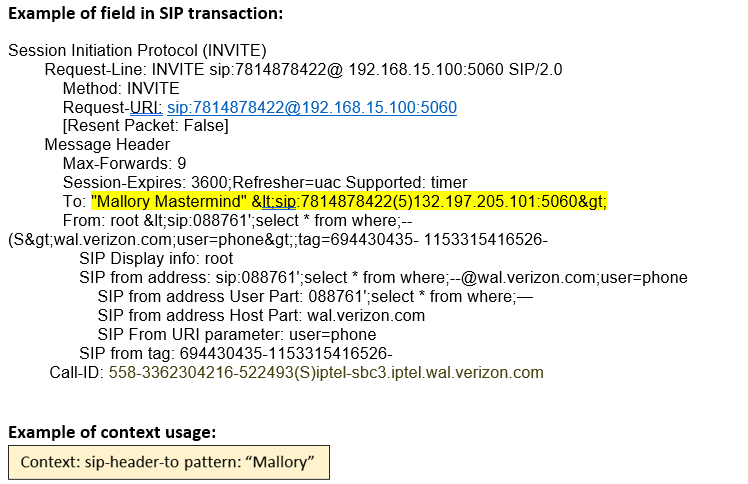Open the sip:7814878422@192.168.15.100:5060 Request-URI link
Image resolution: width=748 pixels, height=484 pixels.
pyautogui.click(x=311, y=107)
